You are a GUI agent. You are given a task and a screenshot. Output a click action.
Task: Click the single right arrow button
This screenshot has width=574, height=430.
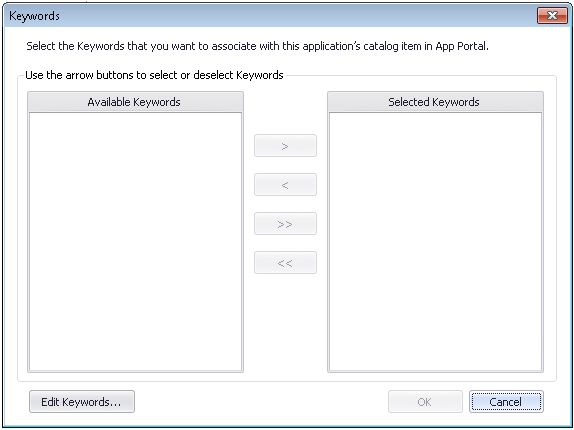[285, 146]
